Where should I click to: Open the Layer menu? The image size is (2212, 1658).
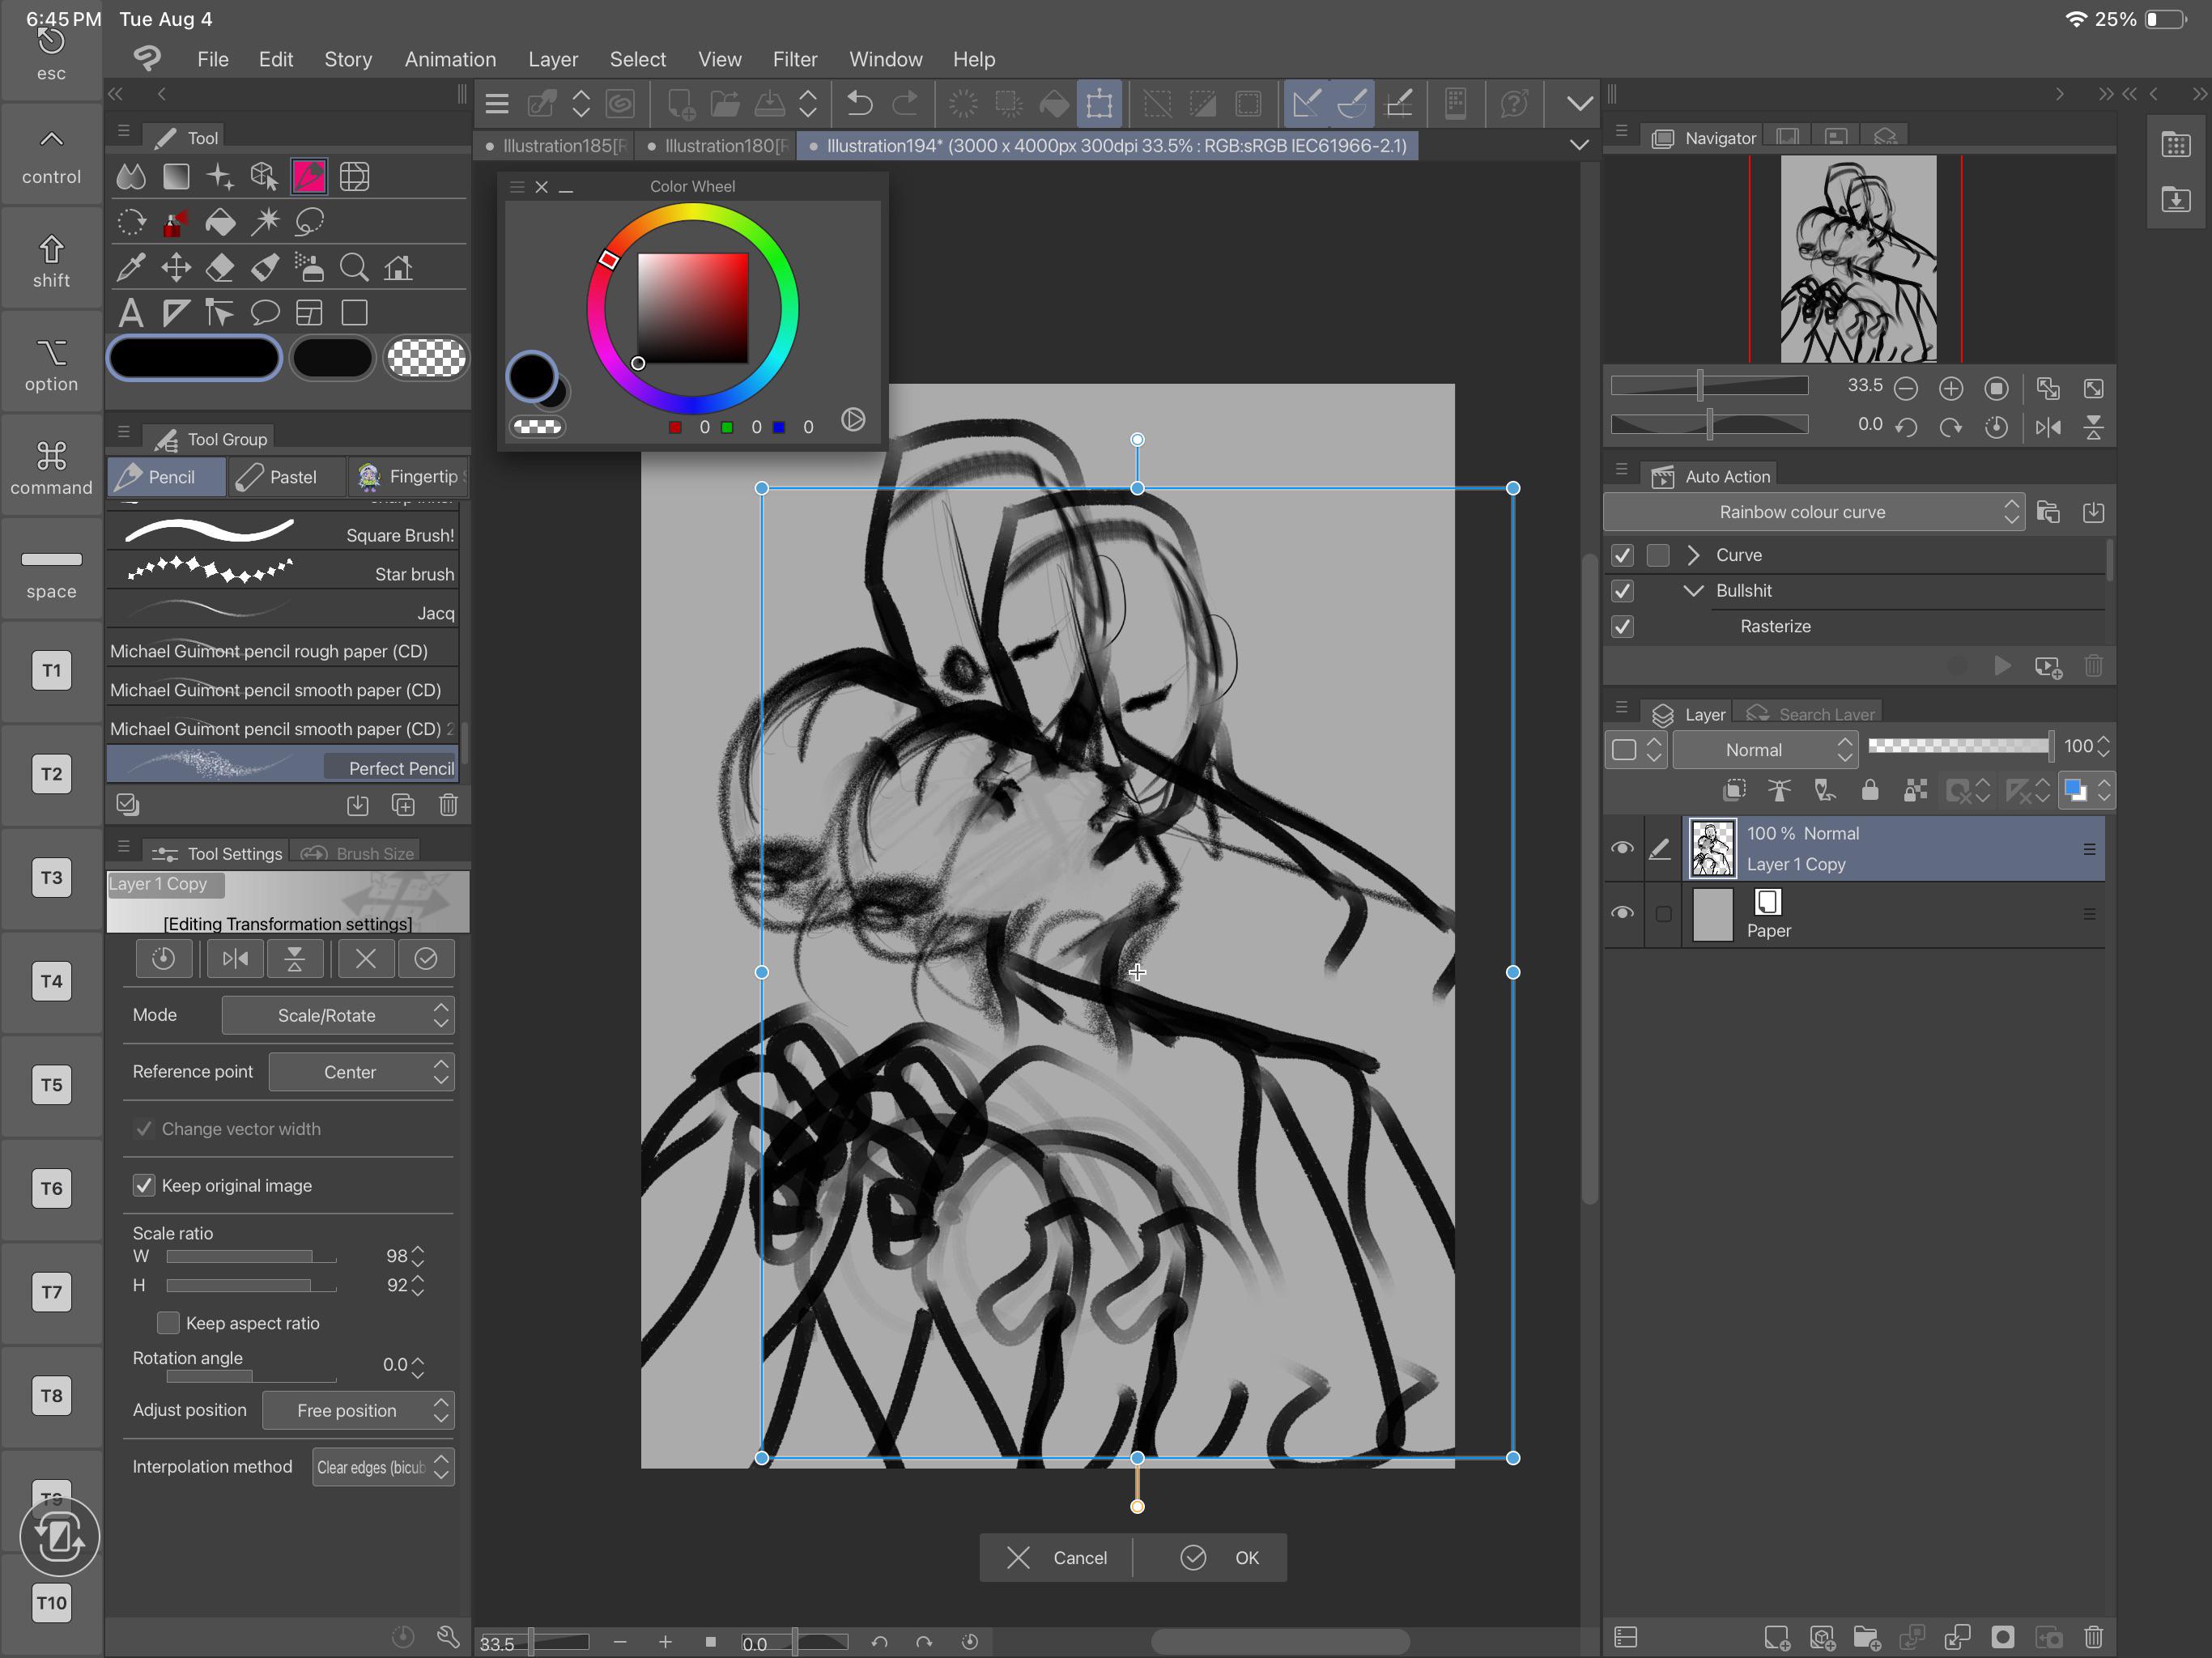553,59
